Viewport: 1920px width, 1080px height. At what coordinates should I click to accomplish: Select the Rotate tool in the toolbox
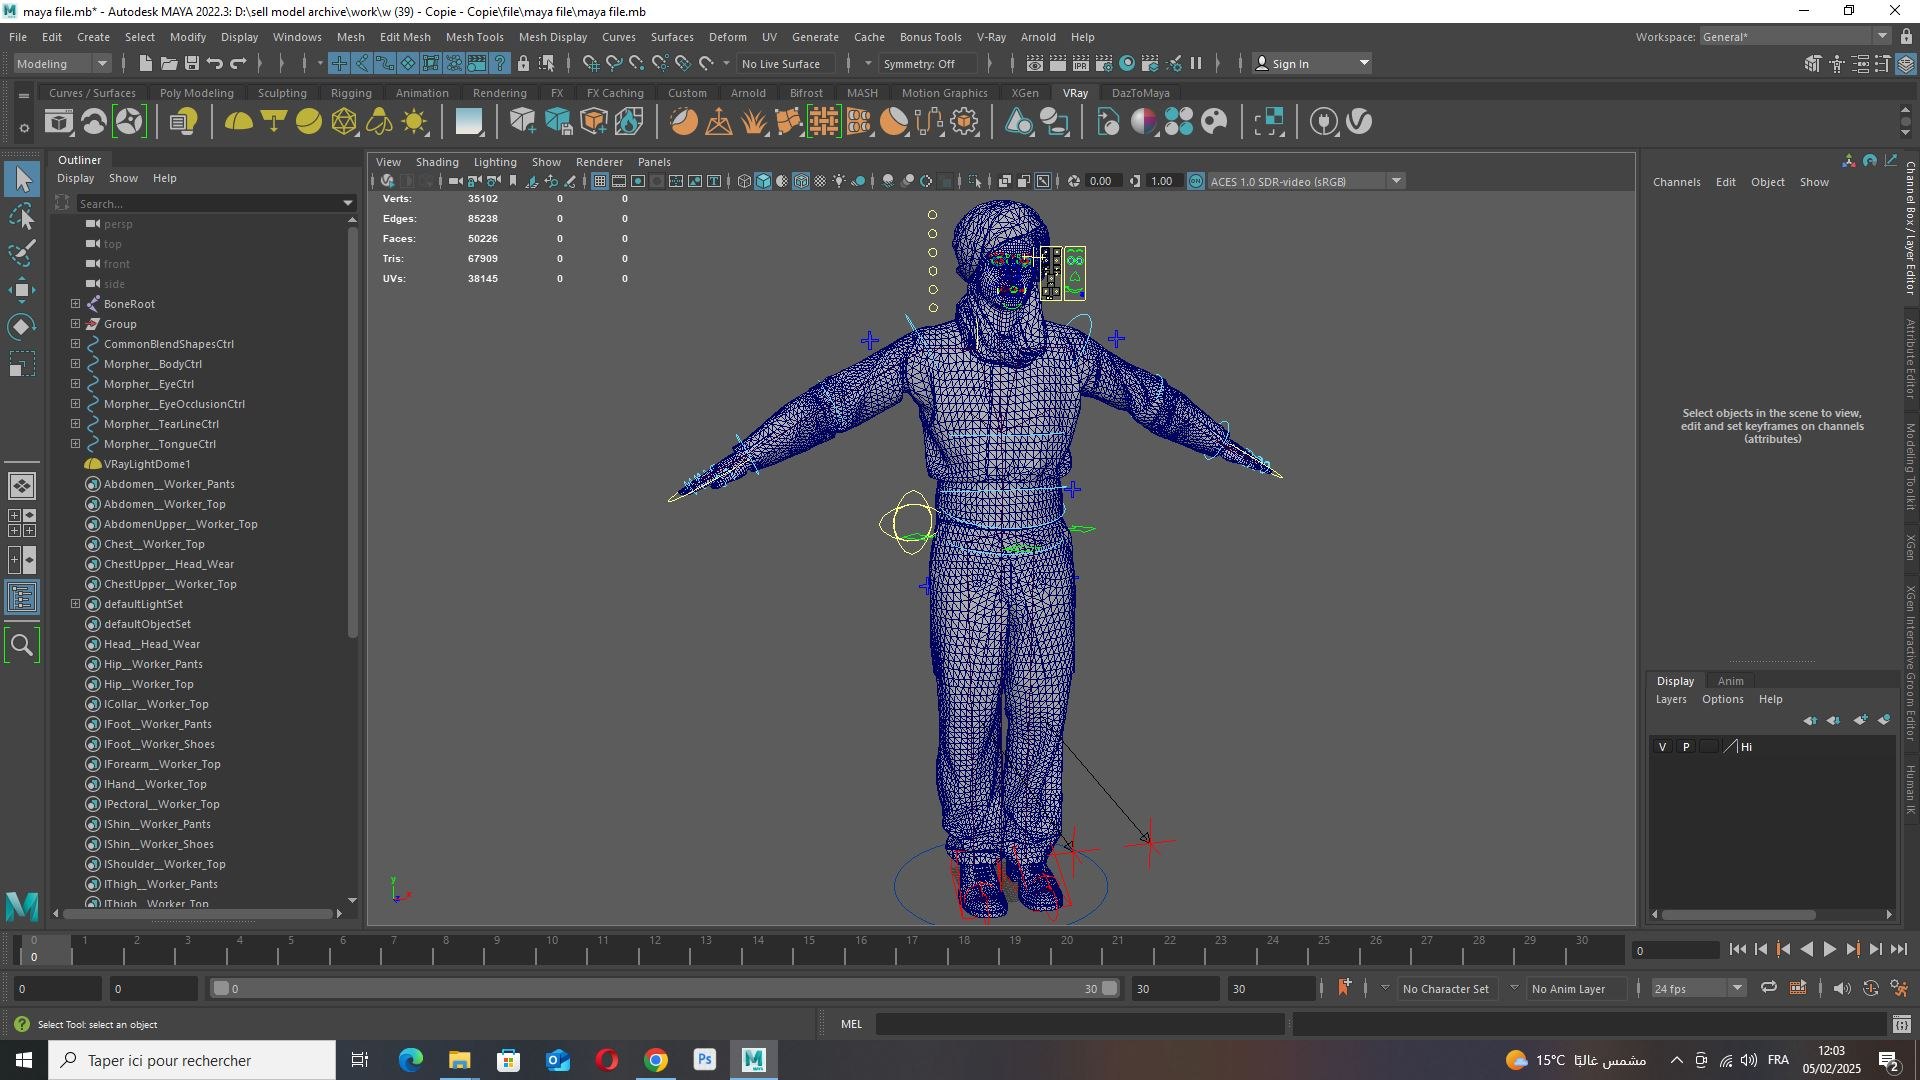coord(22,327)
